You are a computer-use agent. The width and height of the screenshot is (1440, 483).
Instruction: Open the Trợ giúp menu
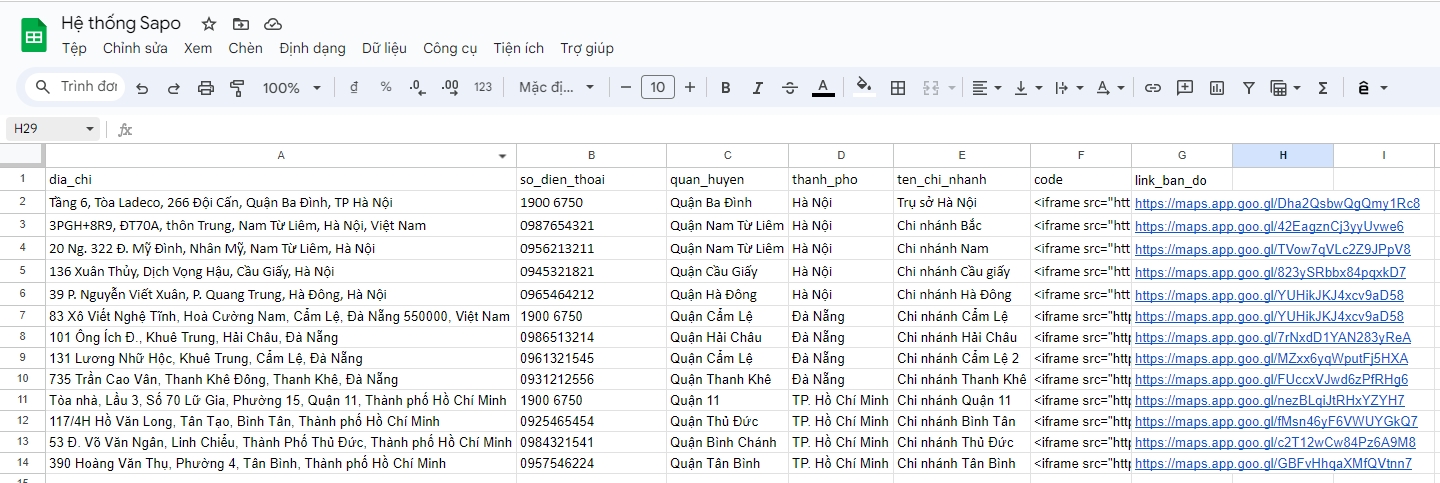(x=587, y=48)
